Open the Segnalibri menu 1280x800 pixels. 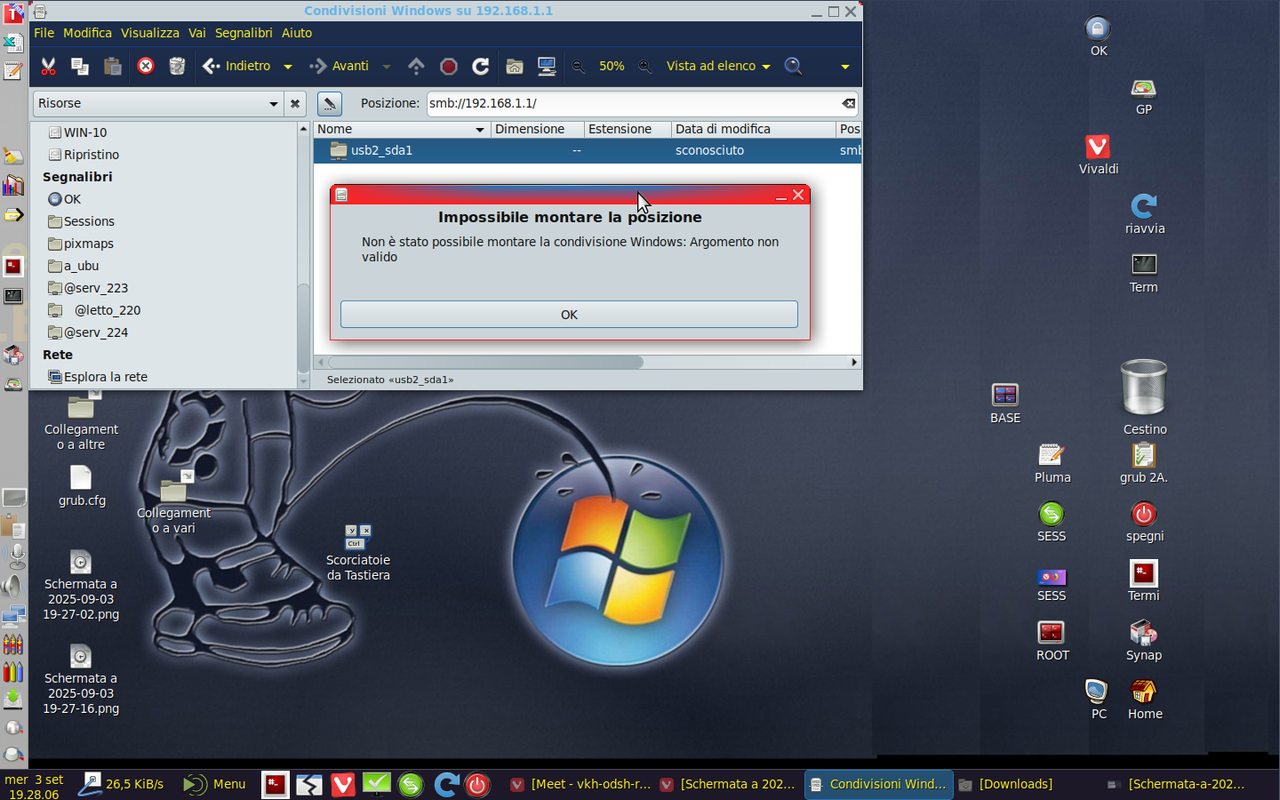243,33
